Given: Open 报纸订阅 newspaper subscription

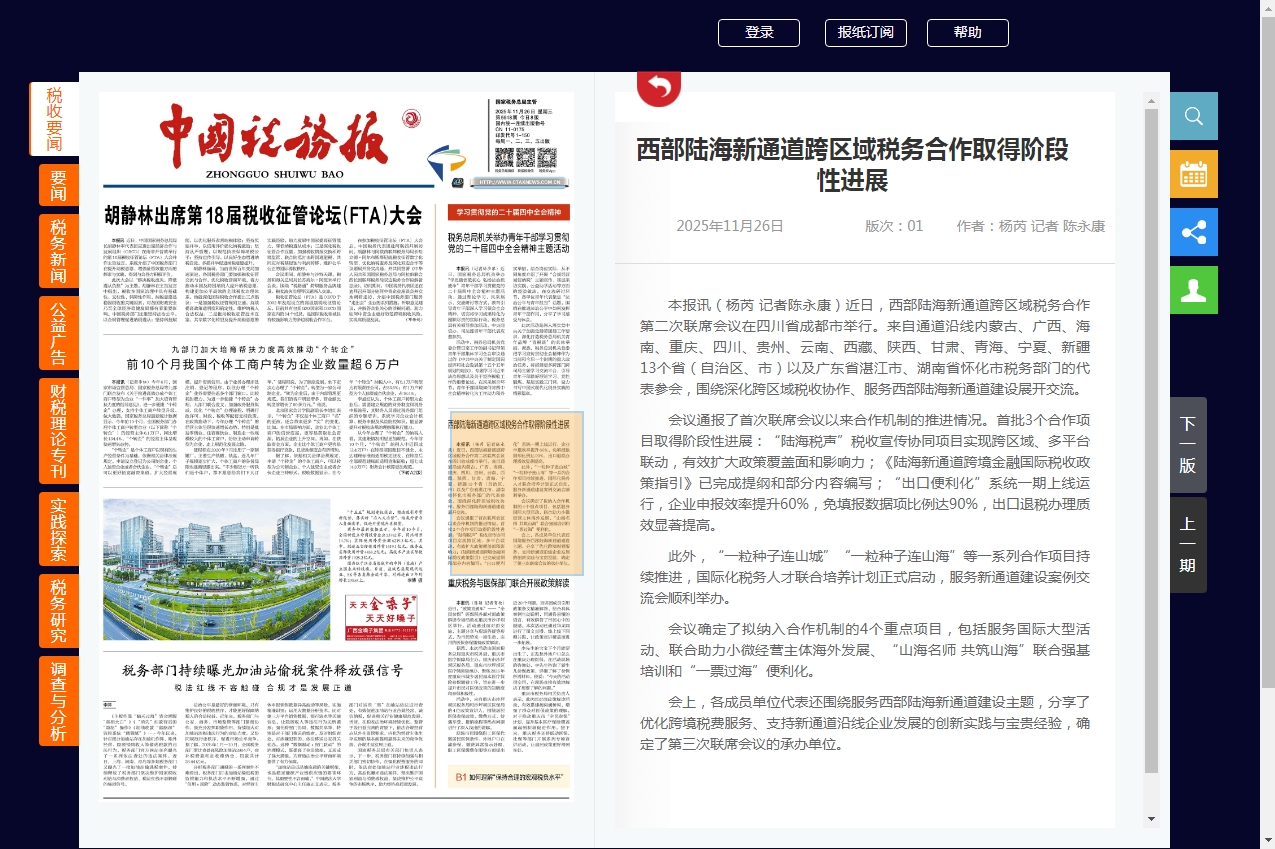Looking at the screenshot, I should pos(865,32).
